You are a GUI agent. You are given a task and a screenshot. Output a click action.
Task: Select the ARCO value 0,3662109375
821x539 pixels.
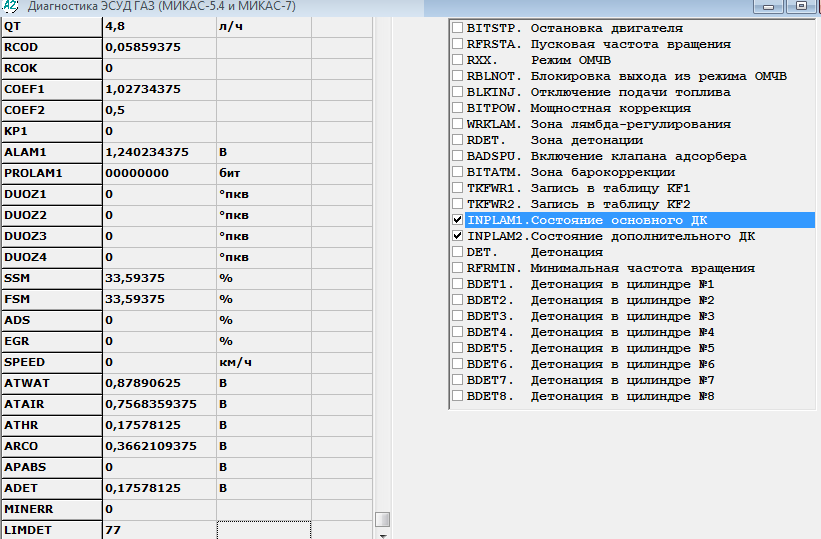(159, 446)
